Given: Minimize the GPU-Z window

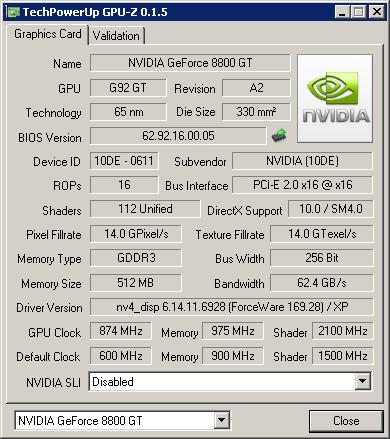Looking at the screenshot, I should pos(342,12).
